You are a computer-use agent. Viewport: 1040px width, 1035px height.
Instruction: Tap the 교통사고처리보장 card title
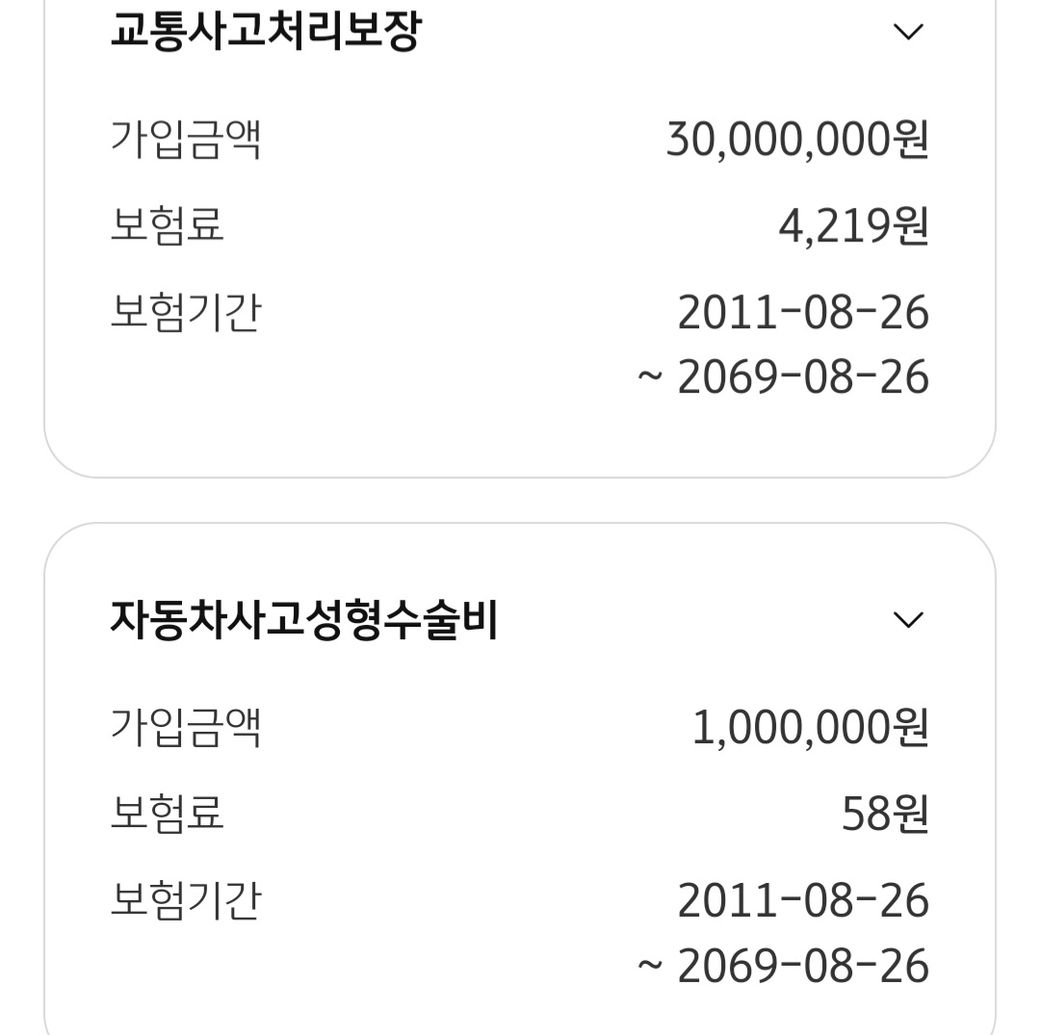pos(265,31)
